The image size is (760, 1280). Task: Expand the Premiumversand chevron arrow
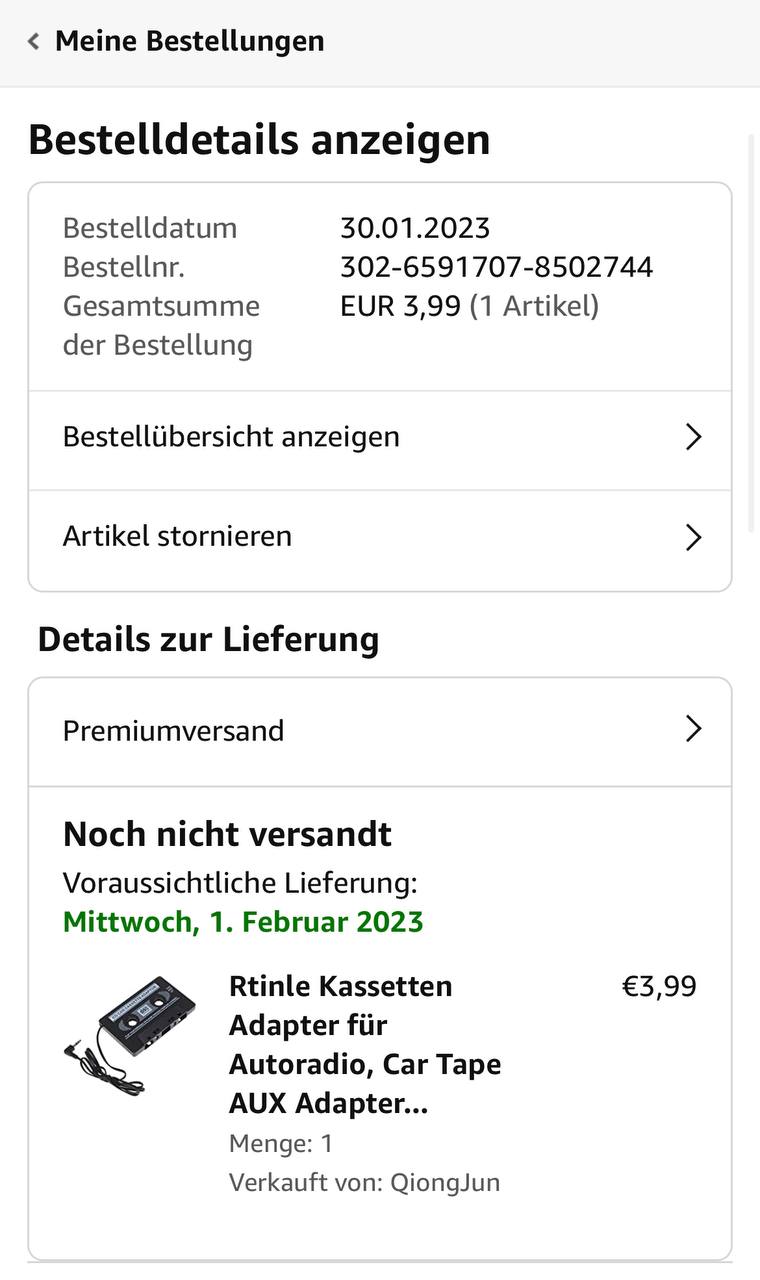point(693,730)
